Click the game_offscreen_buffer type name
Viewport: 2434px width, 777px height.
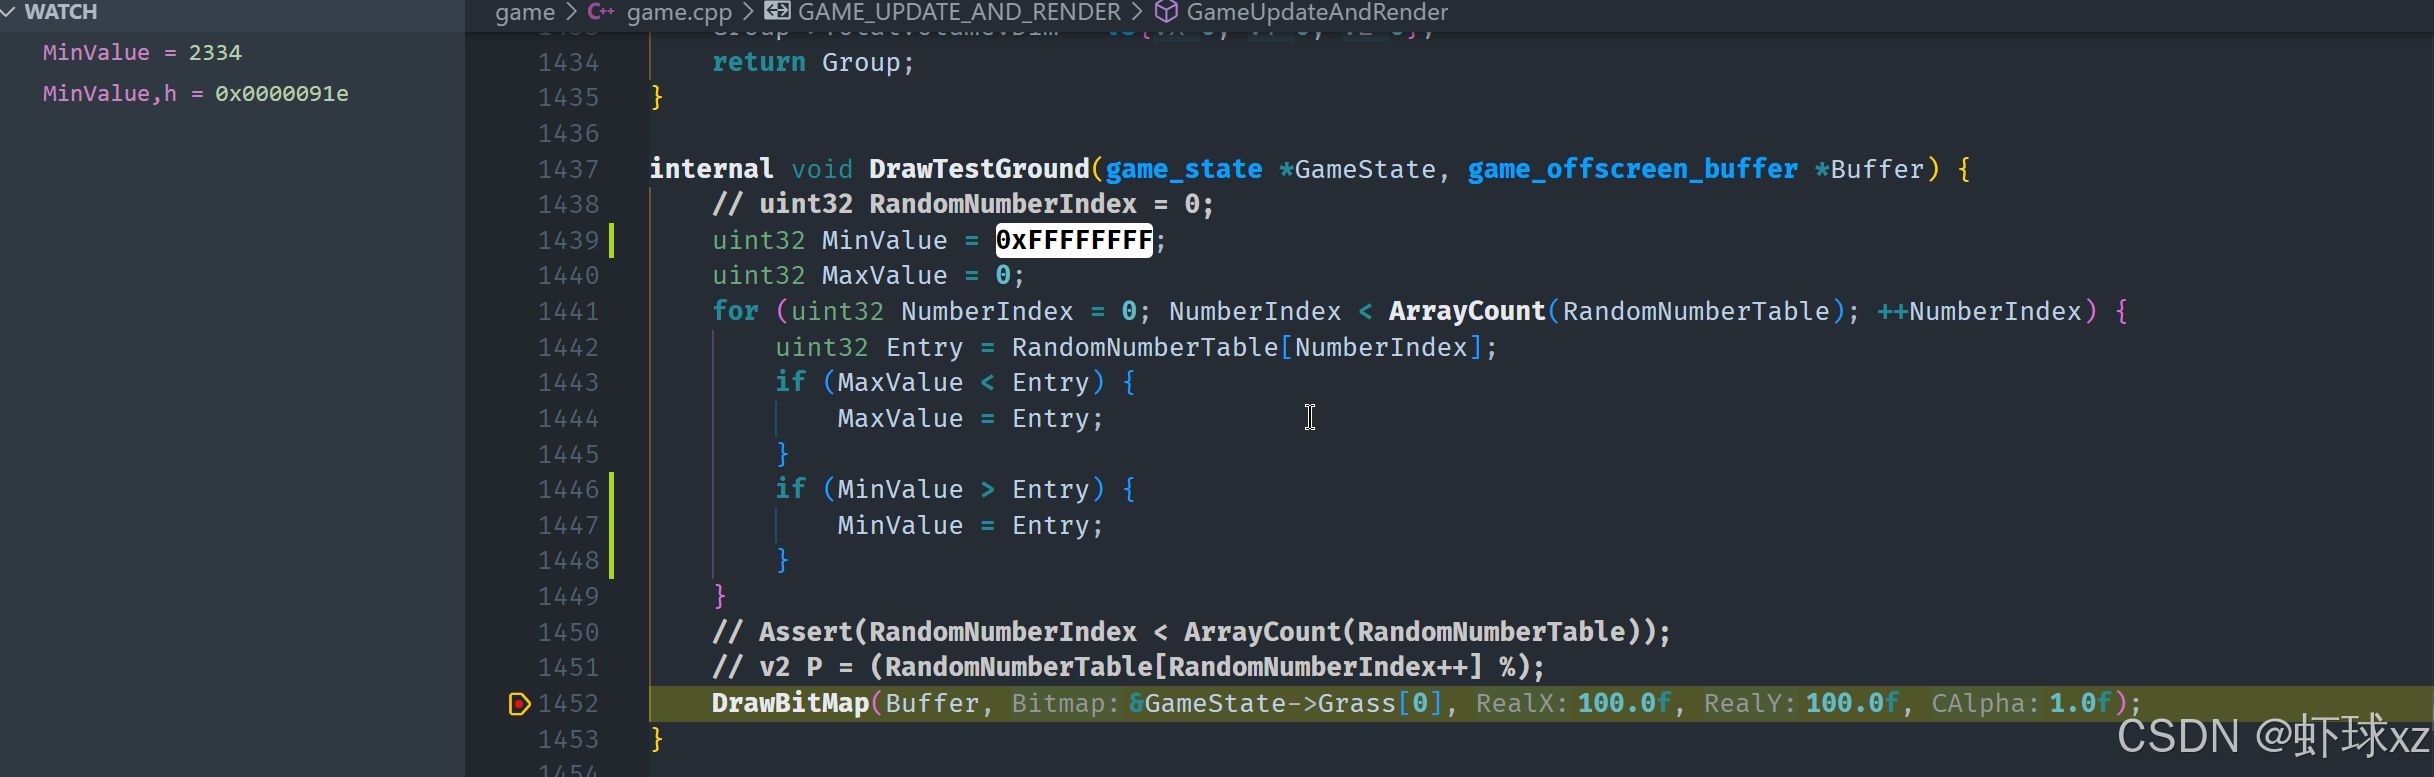click(x=1632, y=169)
